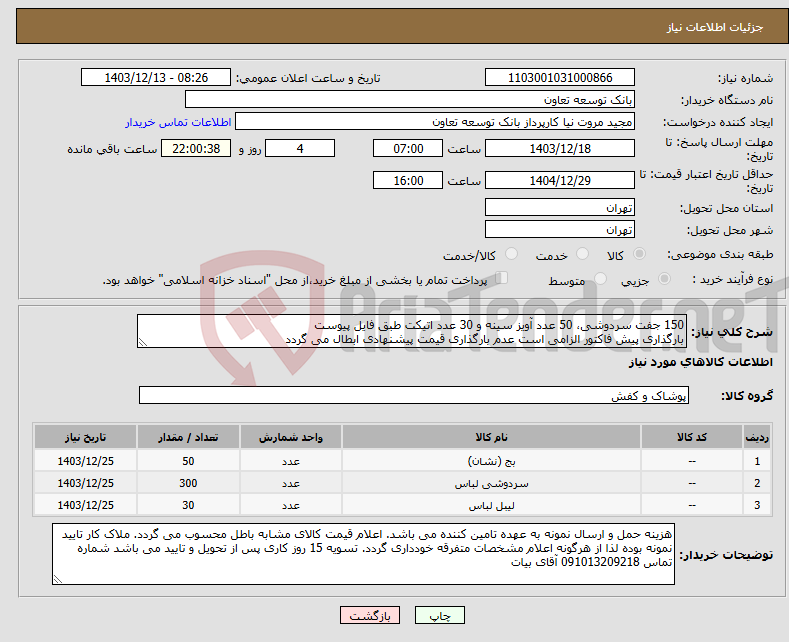Click quantity 50 in بج row
The height and width of the screenshot is (642, 789).
coord(188,461)
